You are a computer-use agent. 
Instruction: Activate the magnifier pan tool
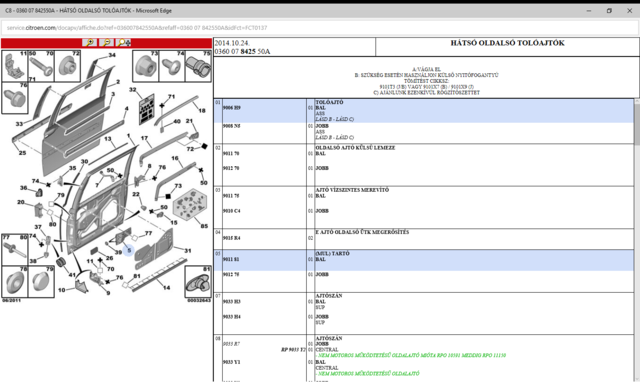(x=123, y=42)
